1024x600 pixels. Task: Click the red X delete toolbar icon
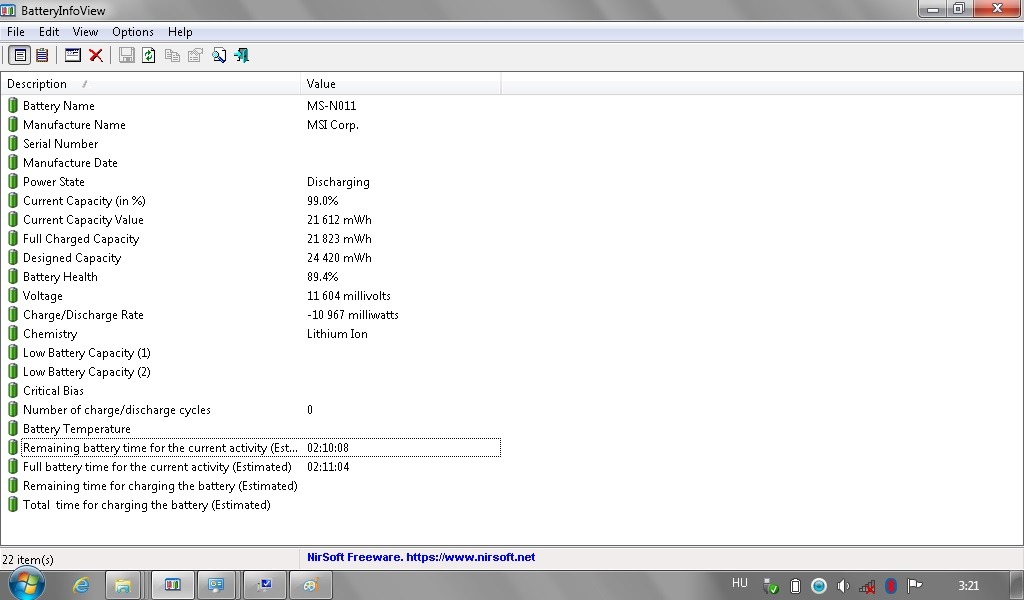[x=96, y=55]
